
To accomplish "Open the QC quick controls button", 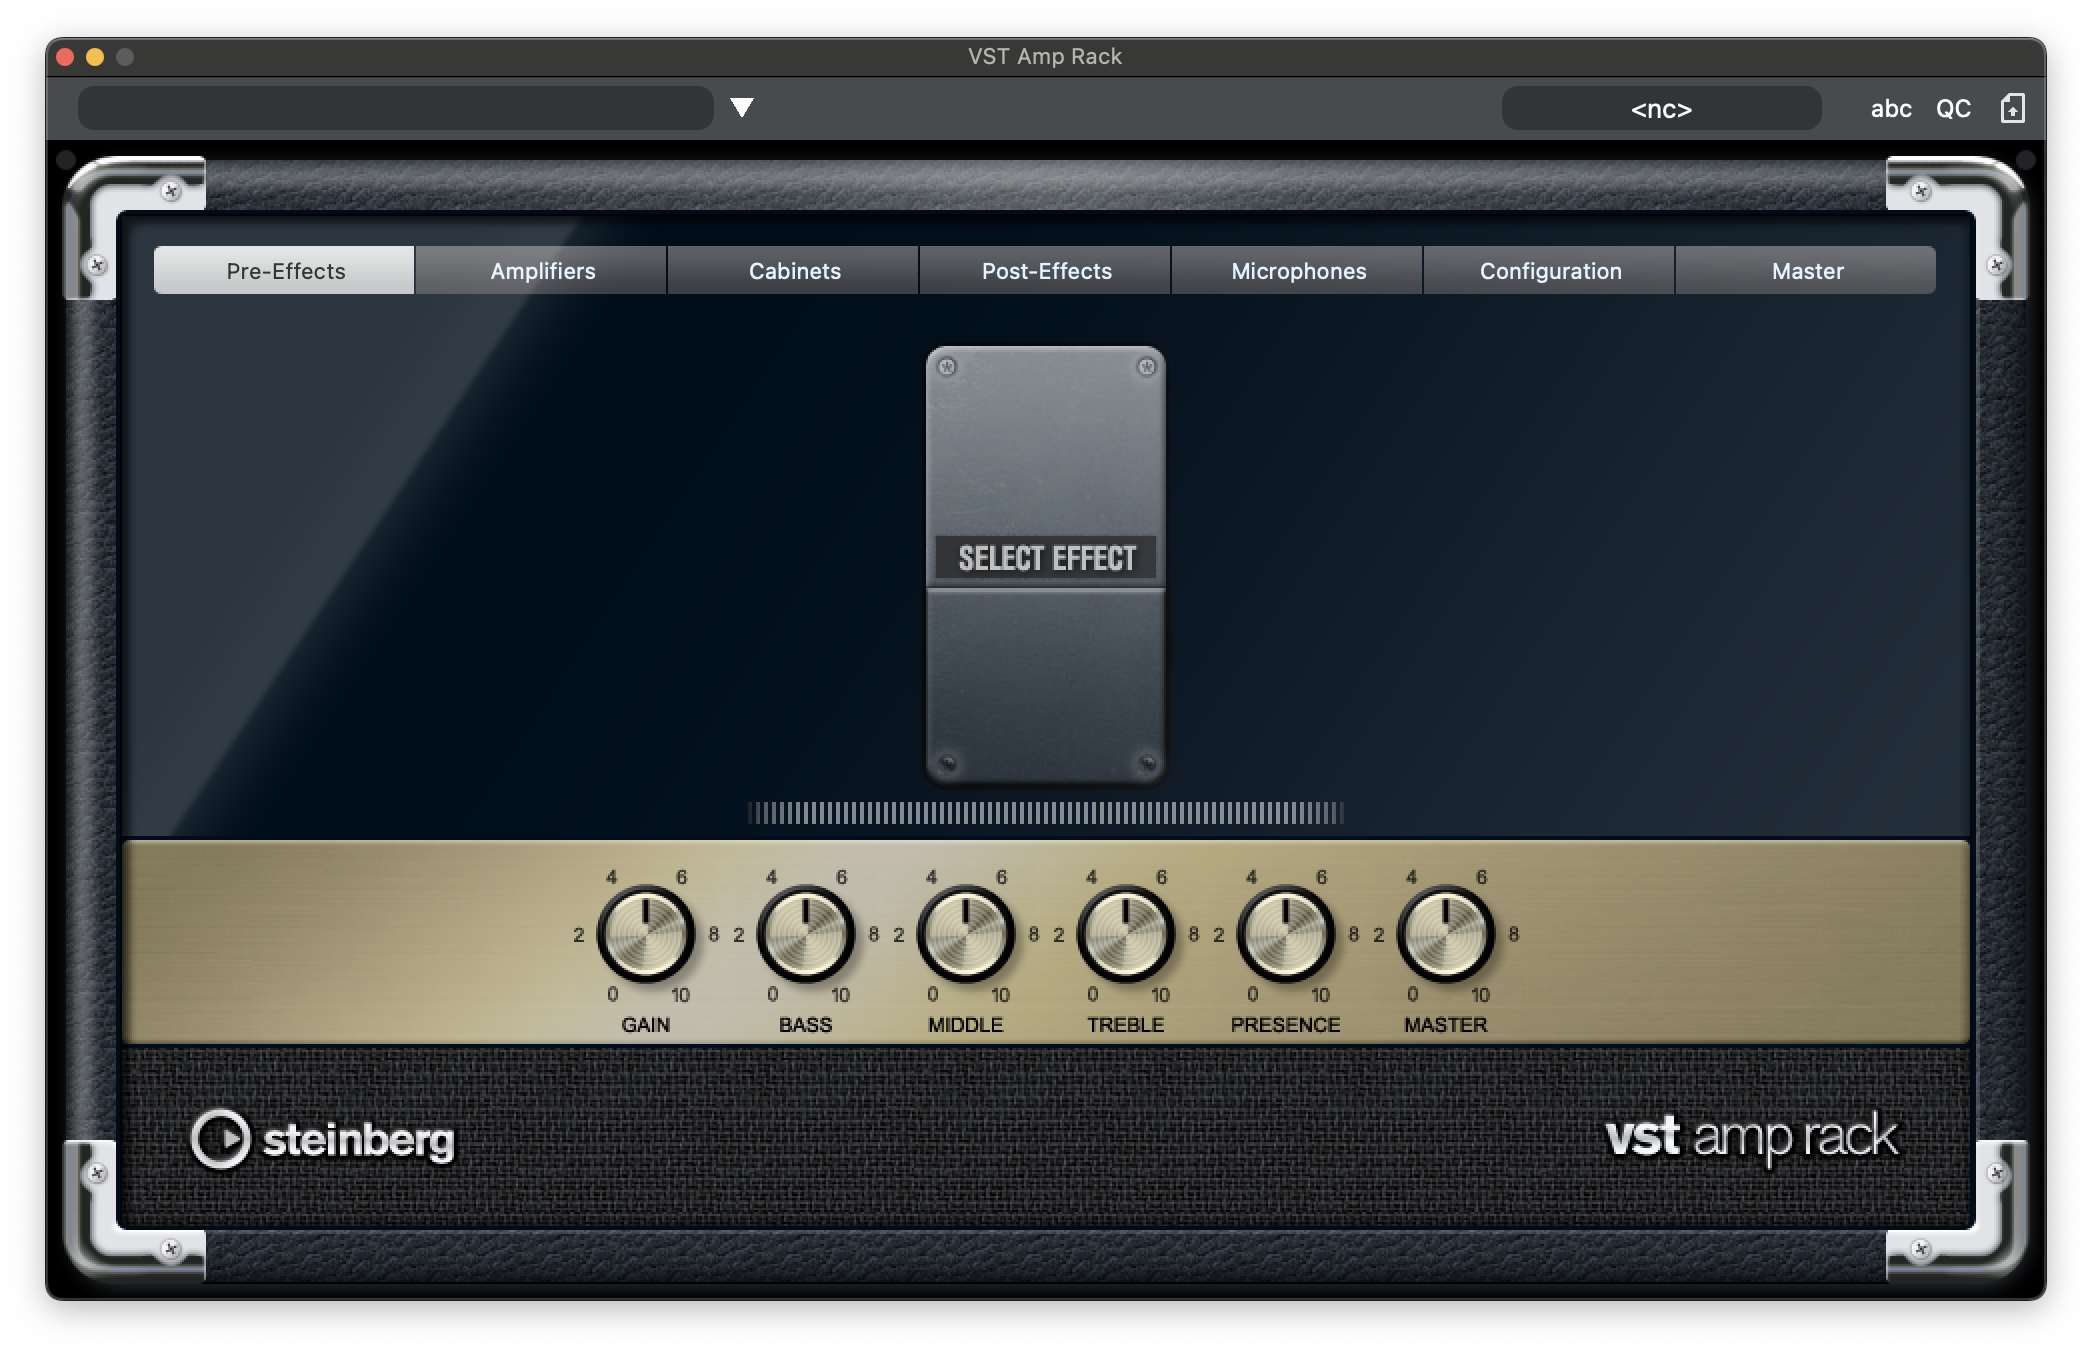I will tap(1952, 108).
